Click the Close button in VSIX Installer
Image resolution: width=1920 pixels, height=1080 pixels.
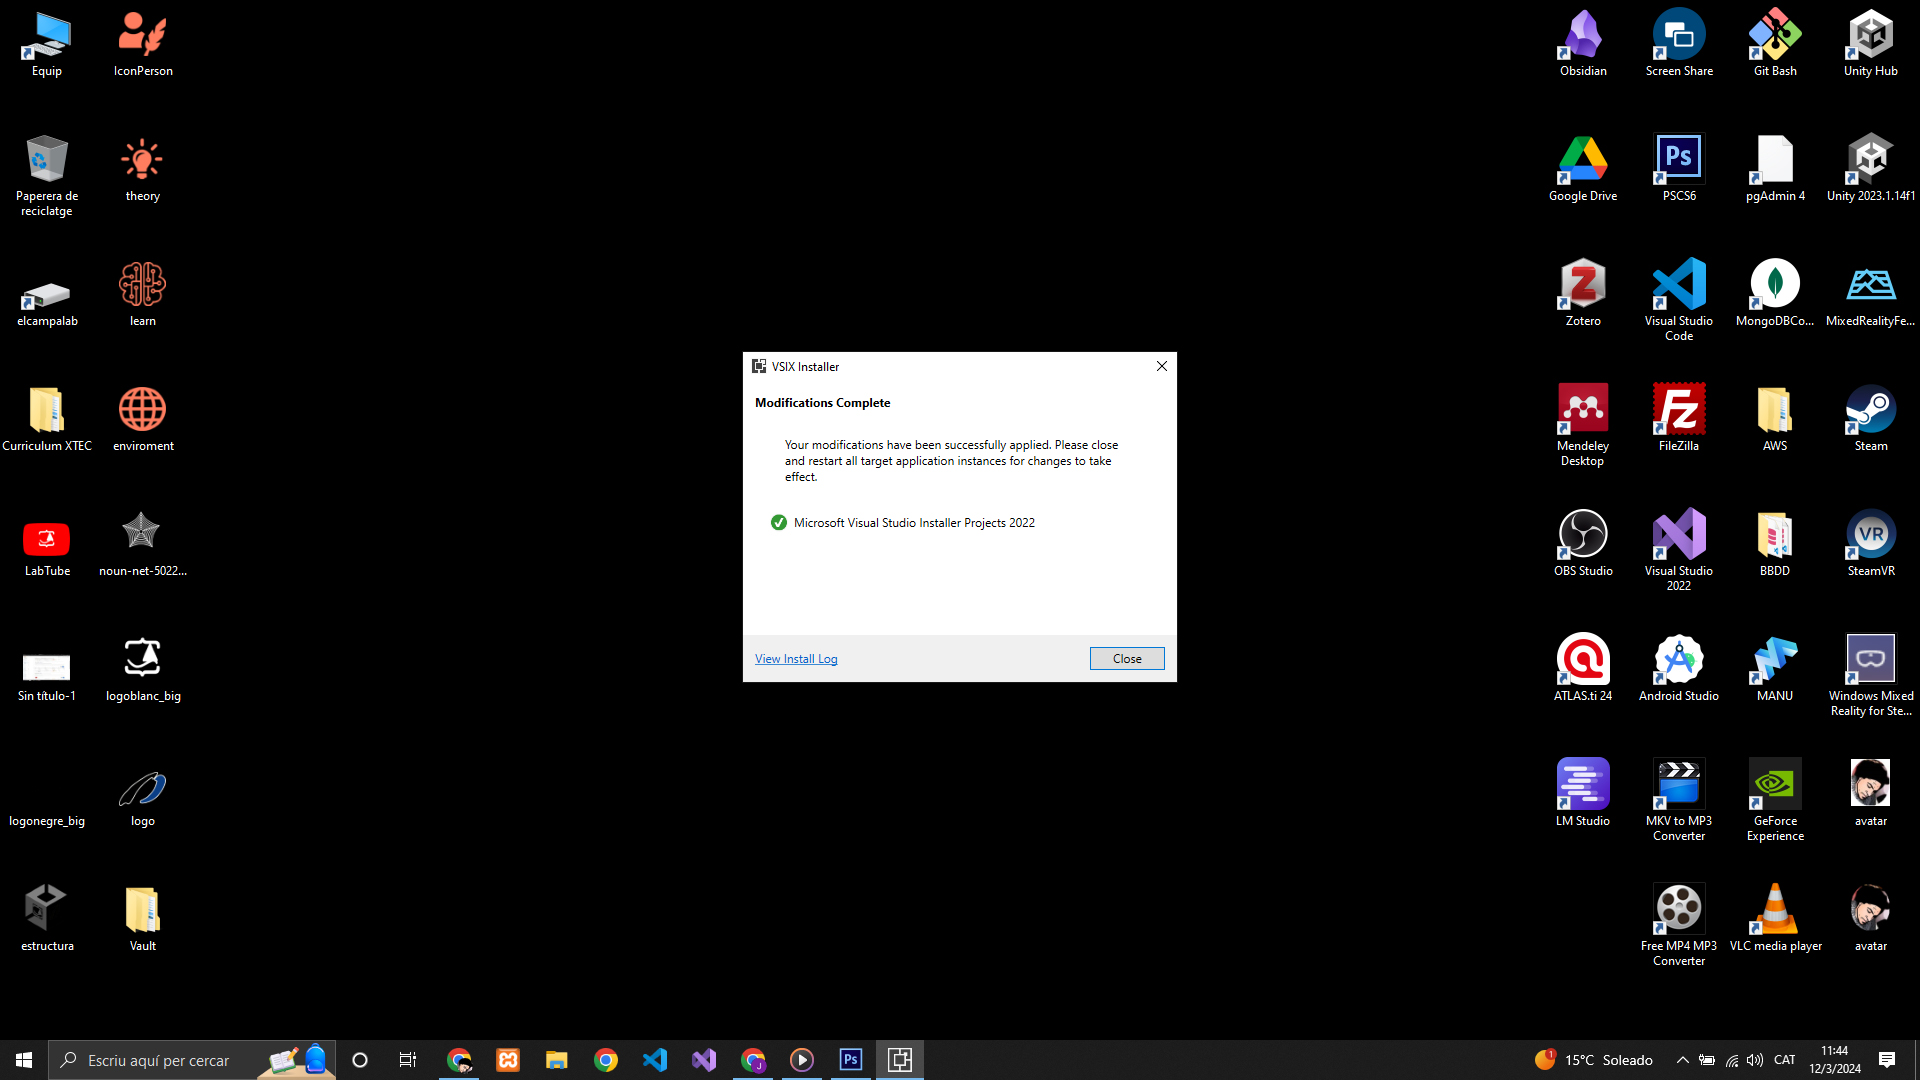pos(1127,658)
